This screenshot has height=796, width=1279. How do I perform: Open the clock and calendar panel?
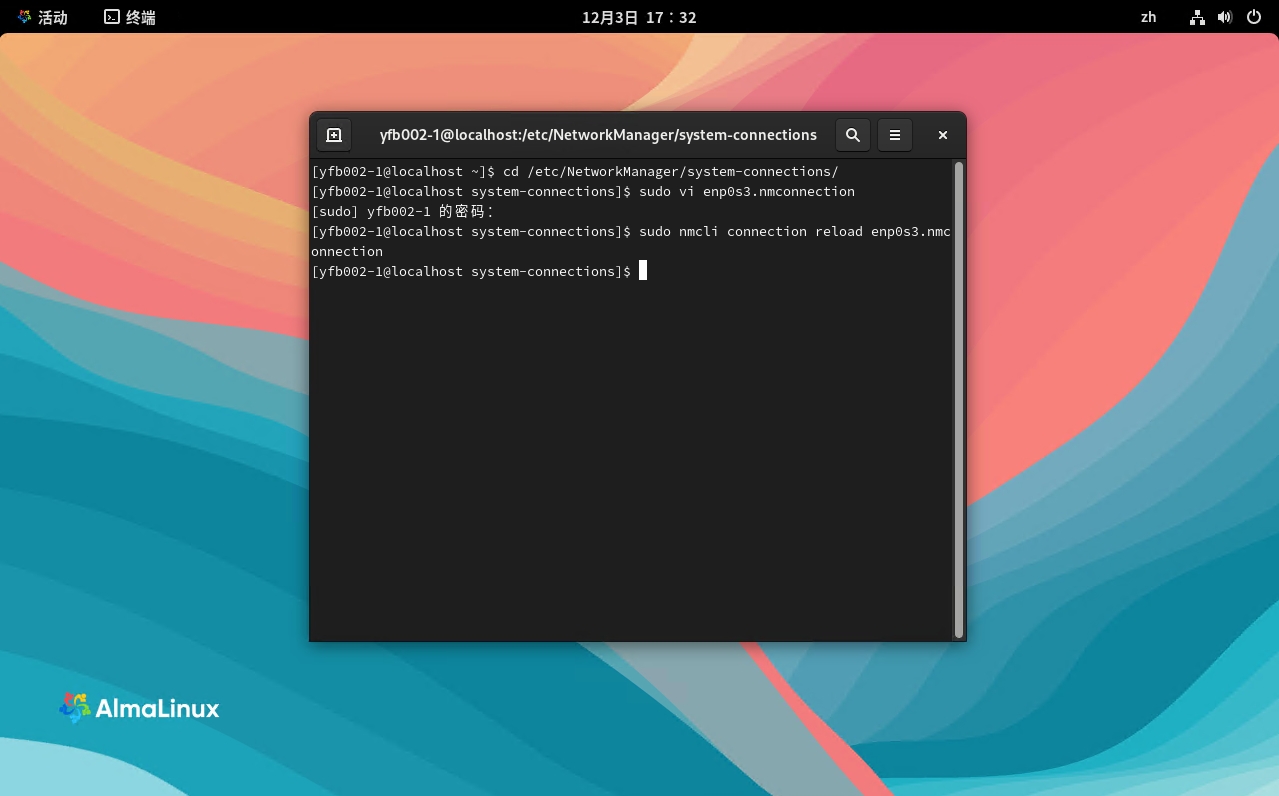click(x=639, y=17)
